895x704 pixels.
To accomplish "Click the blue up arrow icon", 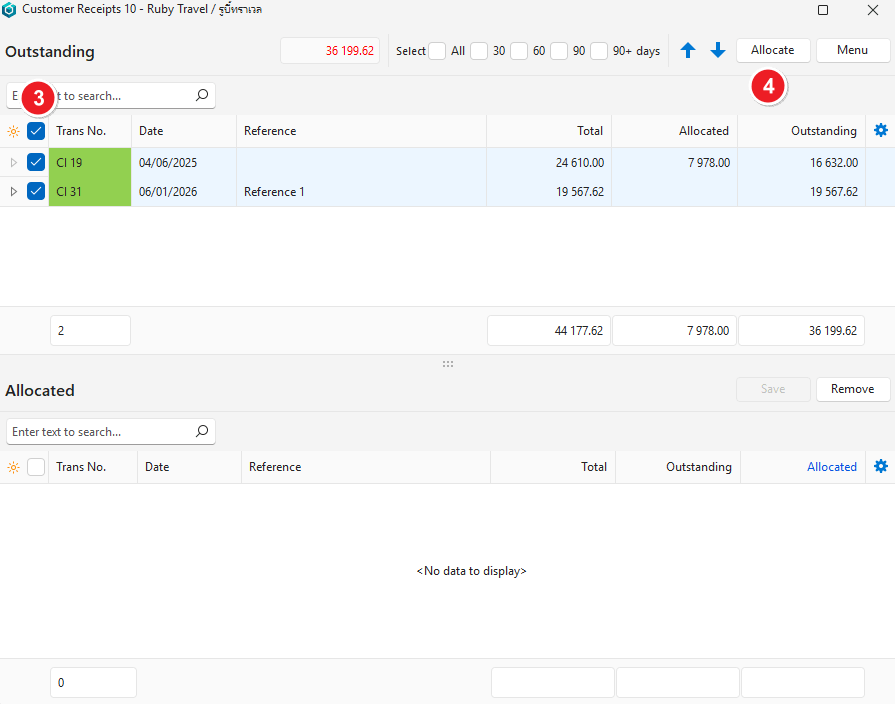I will (688, 51).
